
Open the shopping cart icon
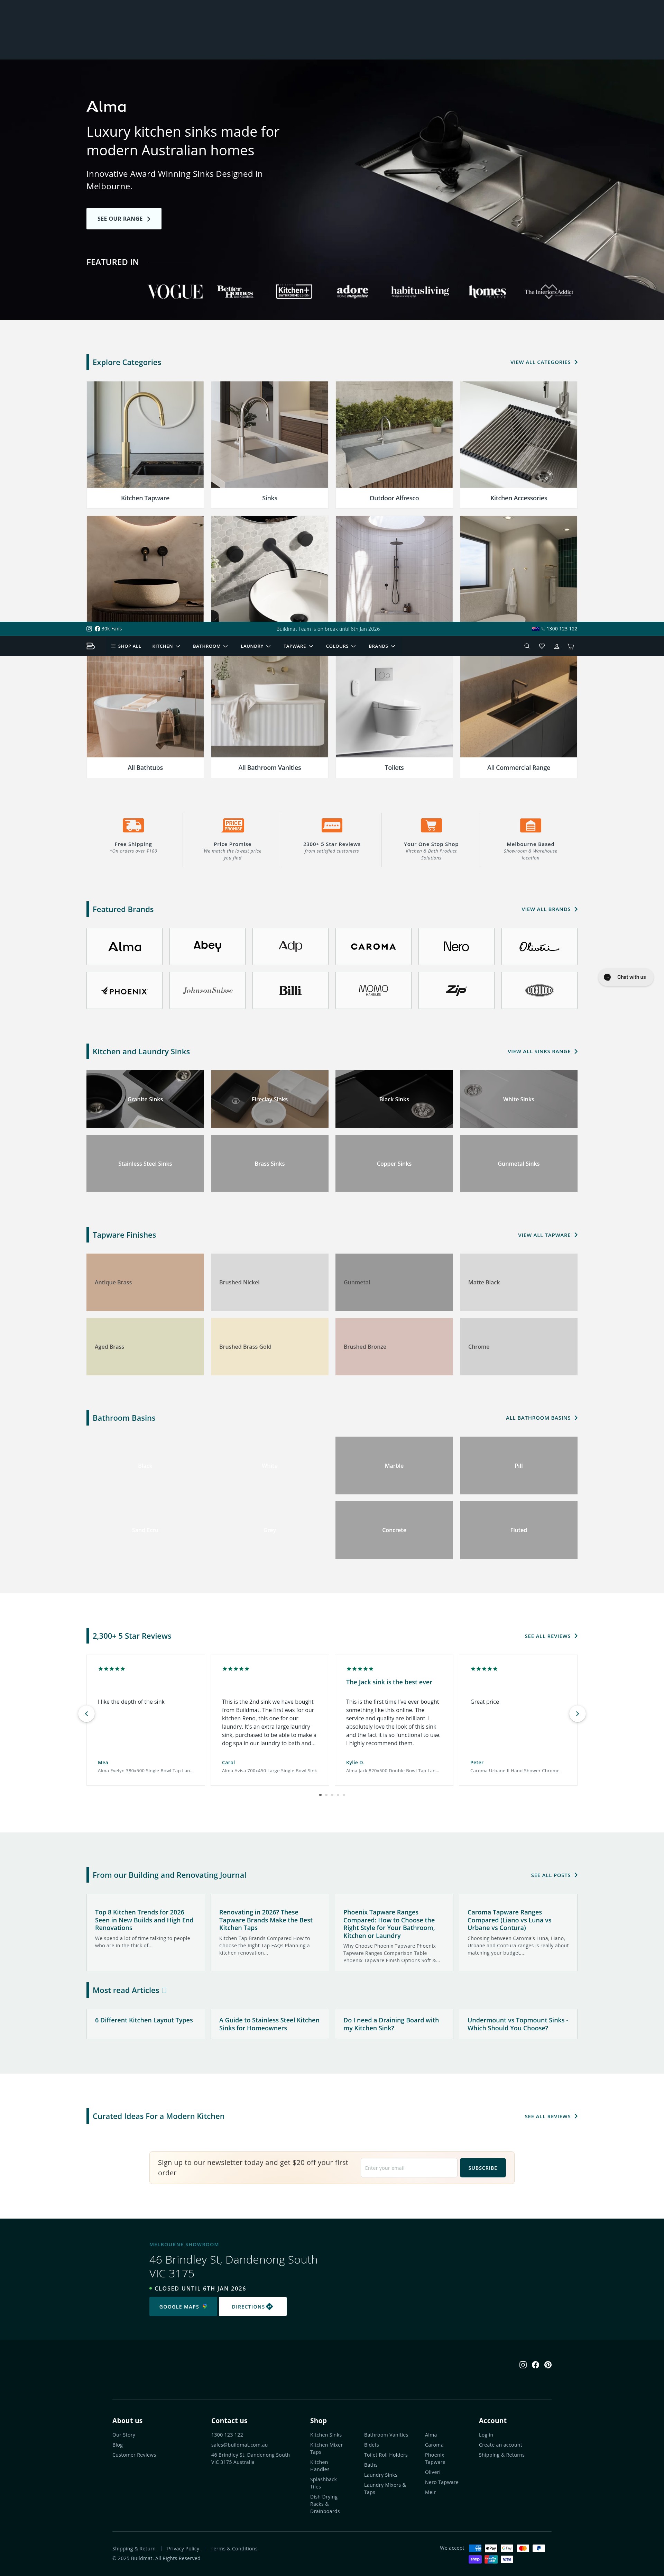pos(571,646)
